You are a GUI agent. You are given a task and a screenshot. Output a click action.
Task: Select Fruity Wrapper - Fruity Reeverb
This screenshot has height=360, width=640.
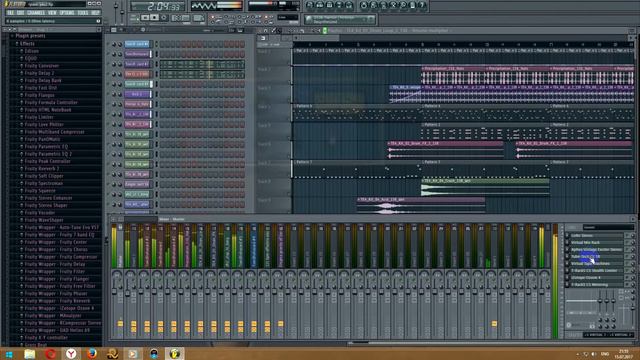point(57,301)
